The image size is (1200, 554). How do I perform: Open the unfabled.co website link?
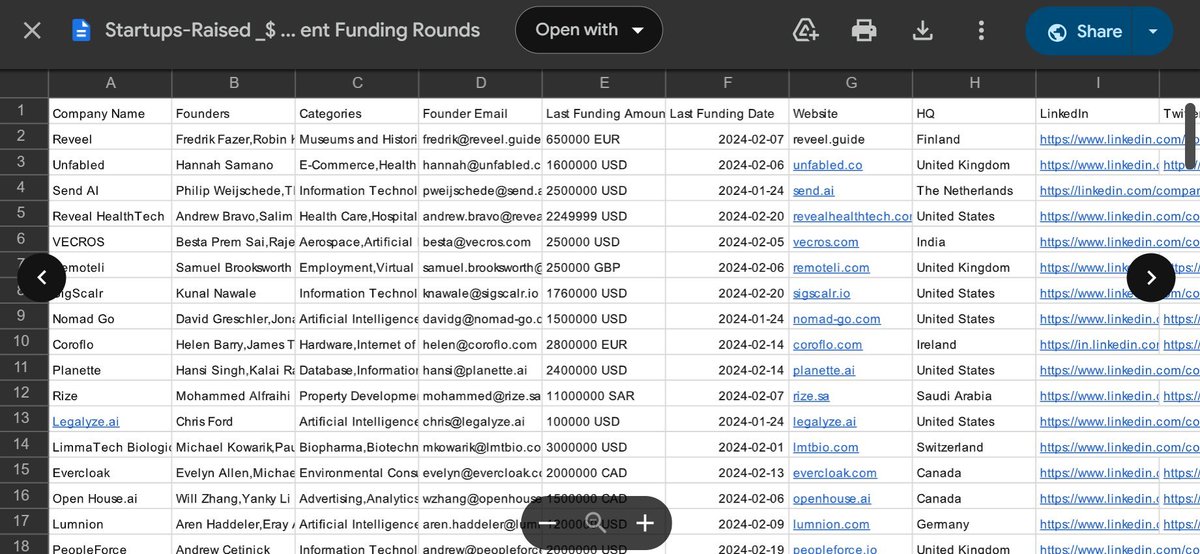tap(828, 165)
